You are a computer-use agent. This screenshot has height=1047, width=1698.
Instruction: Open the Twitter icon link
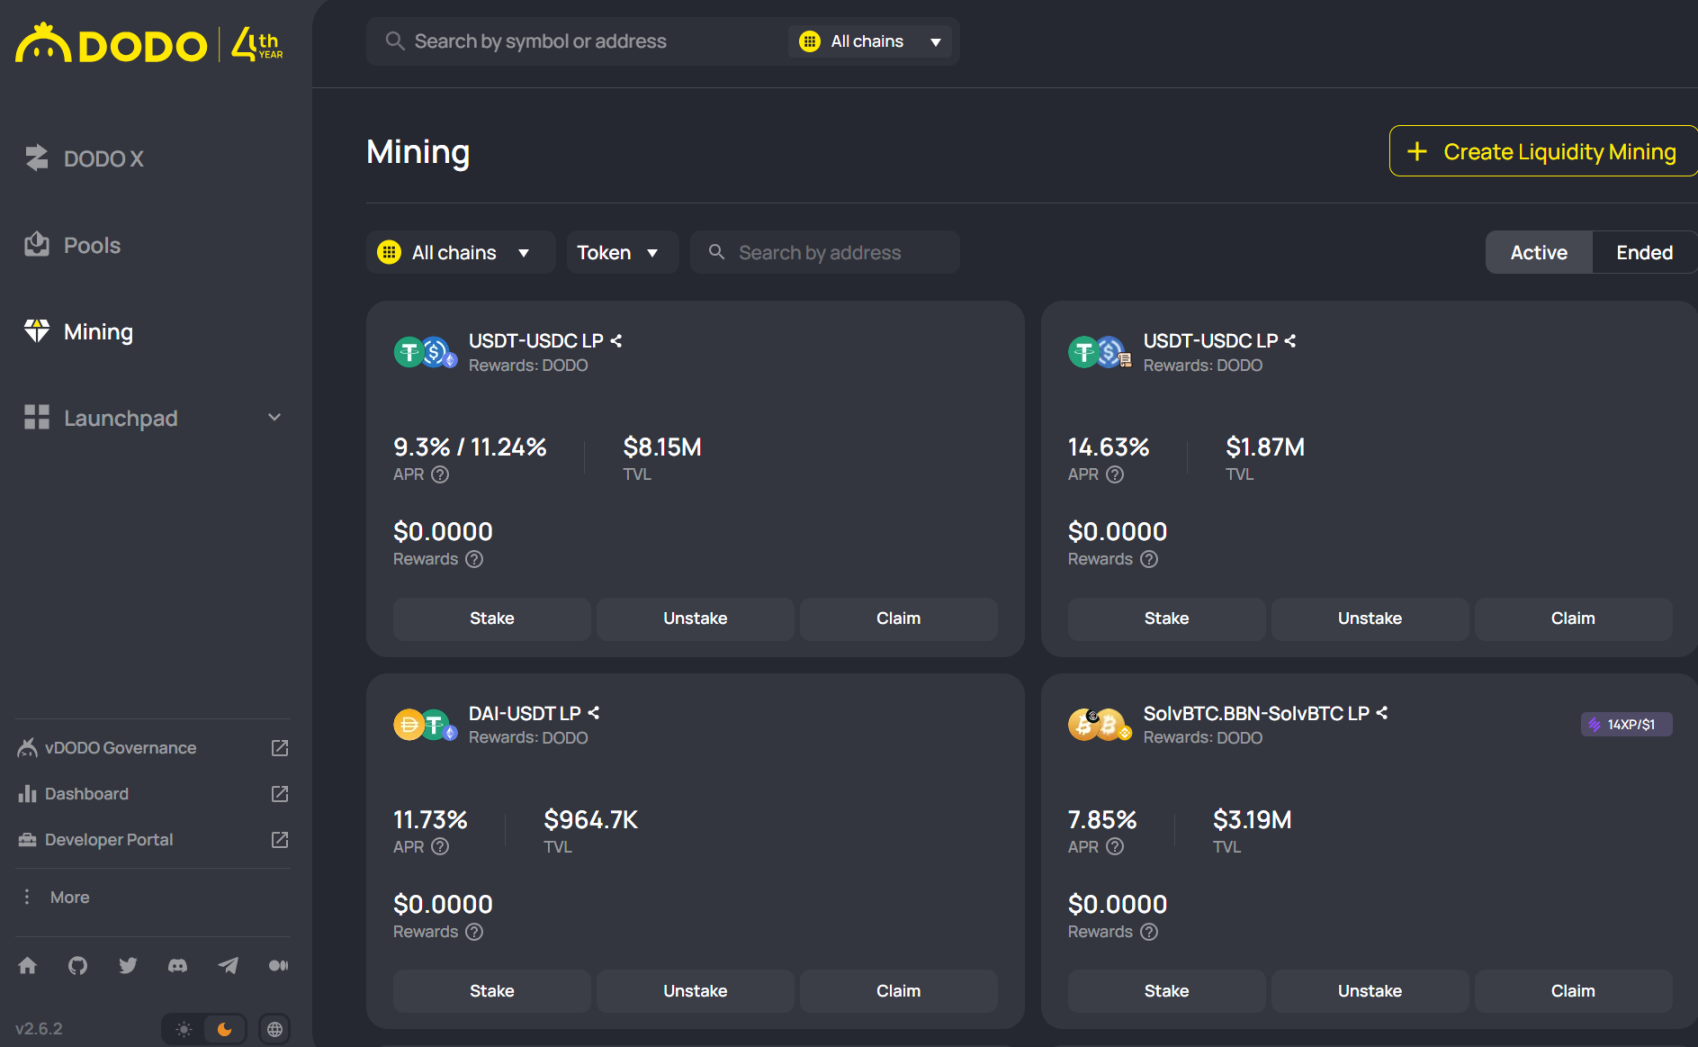tap(128, 965)
